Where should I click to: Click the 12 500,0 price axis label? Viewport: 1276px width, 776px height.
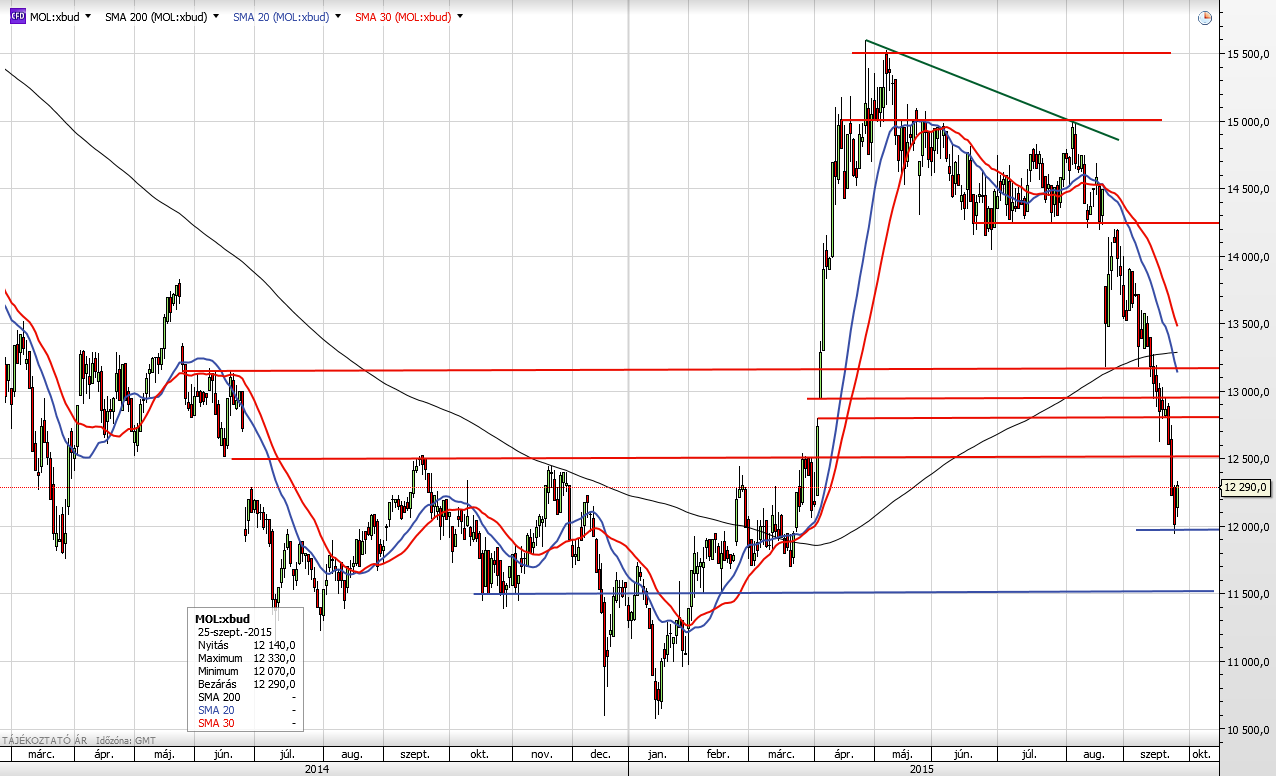(x=1246, y=459)
